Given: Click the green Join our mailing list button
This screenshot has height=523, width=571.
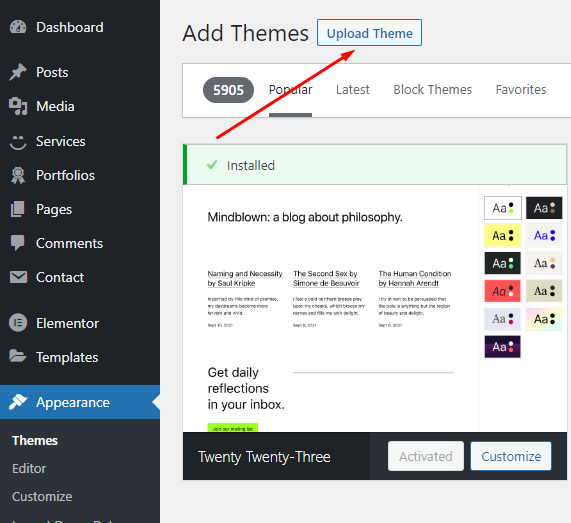Looking at the screenshot, I should (x=233, y=428).
